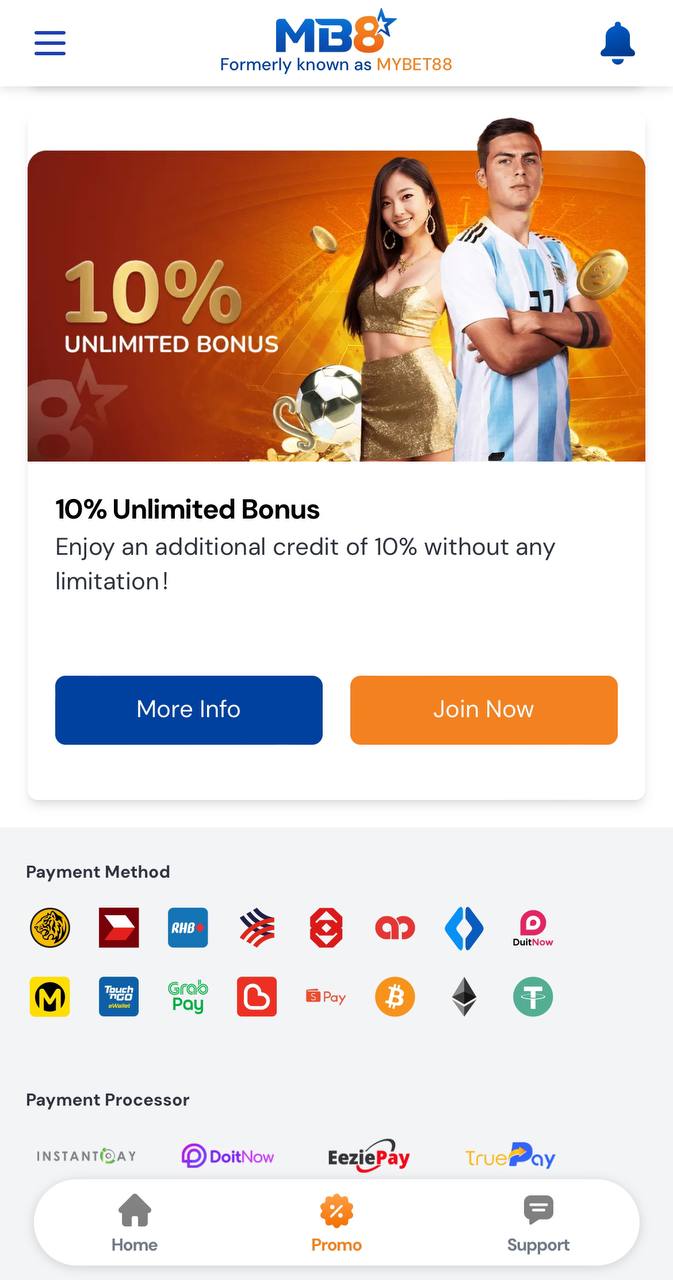Open the Support tab
673x1280 pixels.
coord(538,1224)
